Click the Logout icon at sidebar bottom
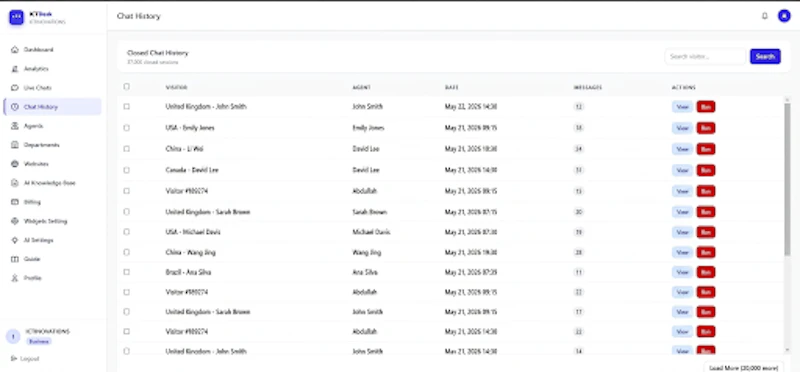This screenshot has width=800, height=372. point(14,359)
